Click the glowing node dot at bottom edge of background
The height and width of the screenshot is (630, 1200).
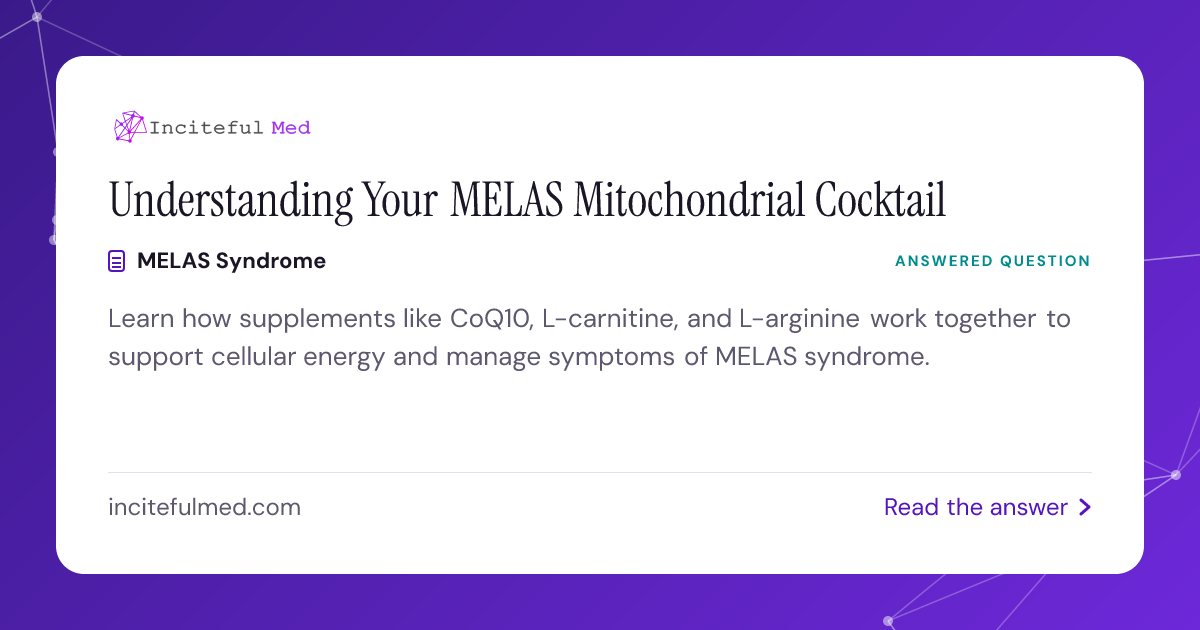887,621
